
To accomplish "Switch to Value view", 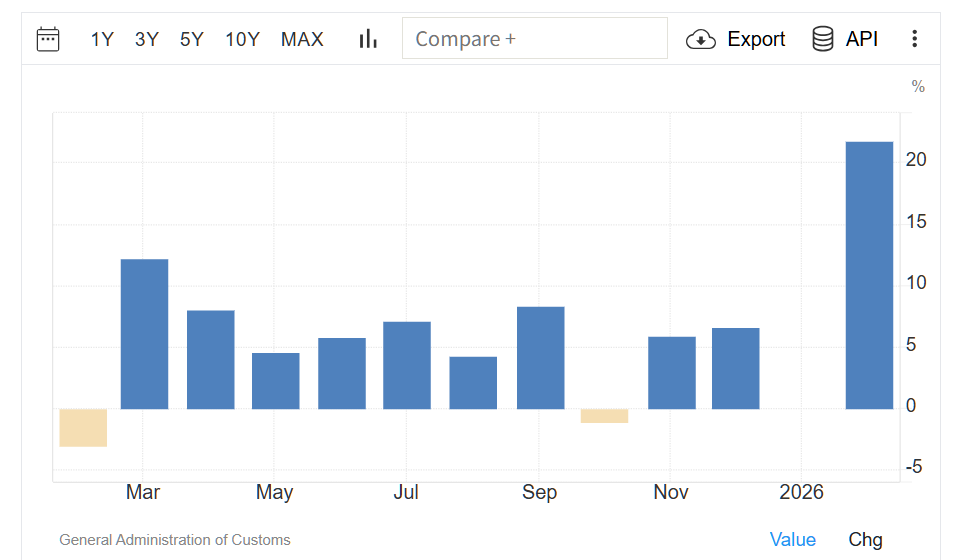I will coord(792,539).
